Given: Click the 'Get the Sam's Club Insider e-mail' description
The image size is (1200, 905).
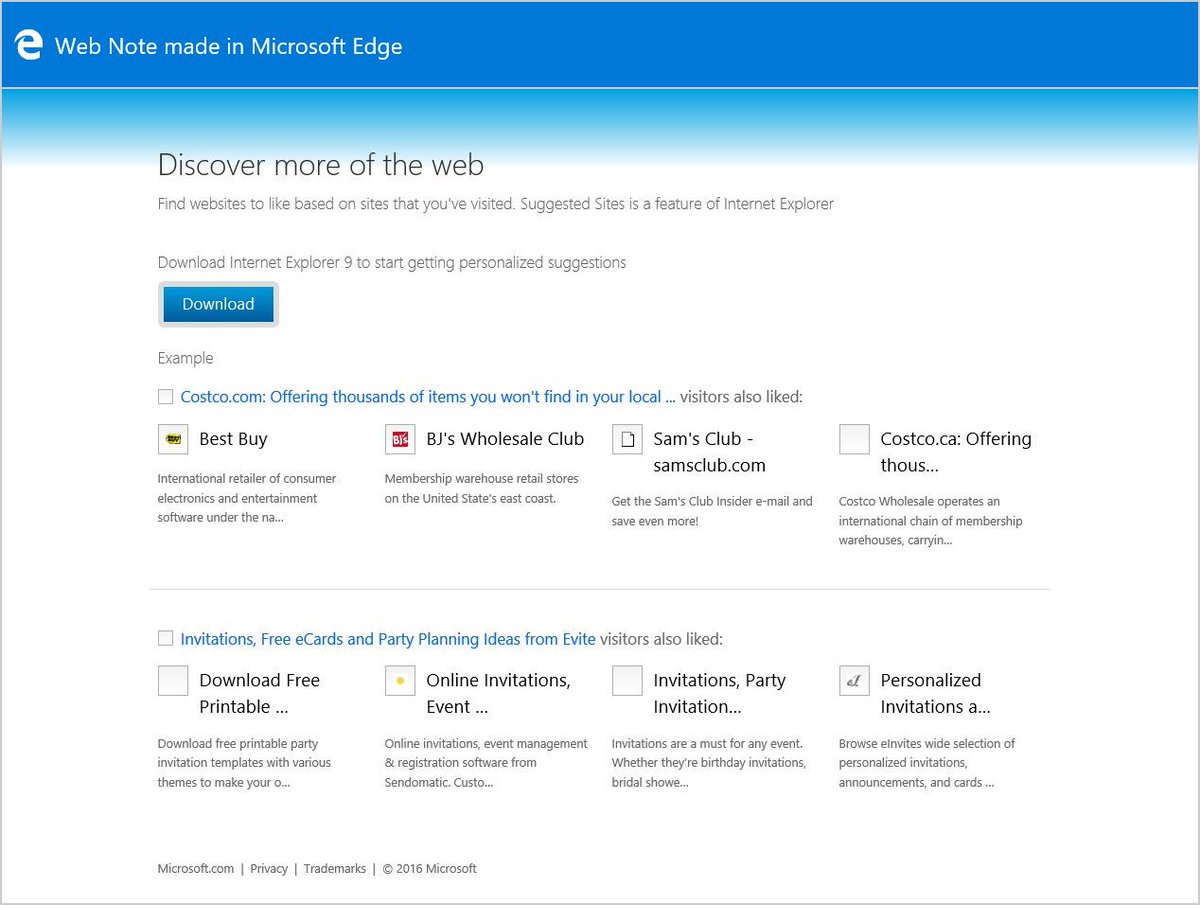Looking at the screenshot, I should pos(712,511).
